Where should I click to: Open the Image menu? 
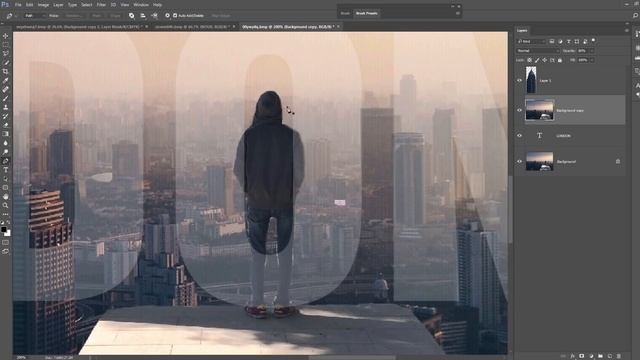pyautogui.click(x=43, y=5)
